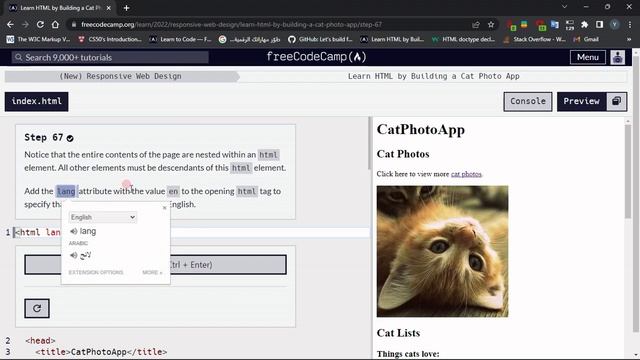Click the instructions pane scrollbar
Screen dimensions: 640x360
click(x=370, y=143)
